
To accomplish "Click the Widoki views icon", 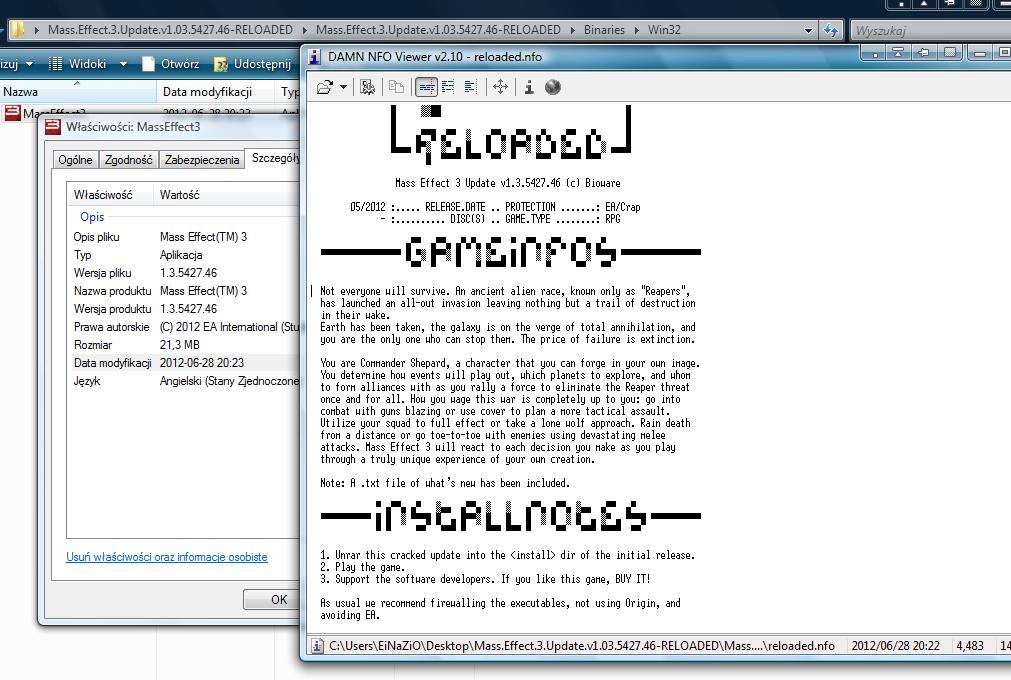I will tap(55, 64).
